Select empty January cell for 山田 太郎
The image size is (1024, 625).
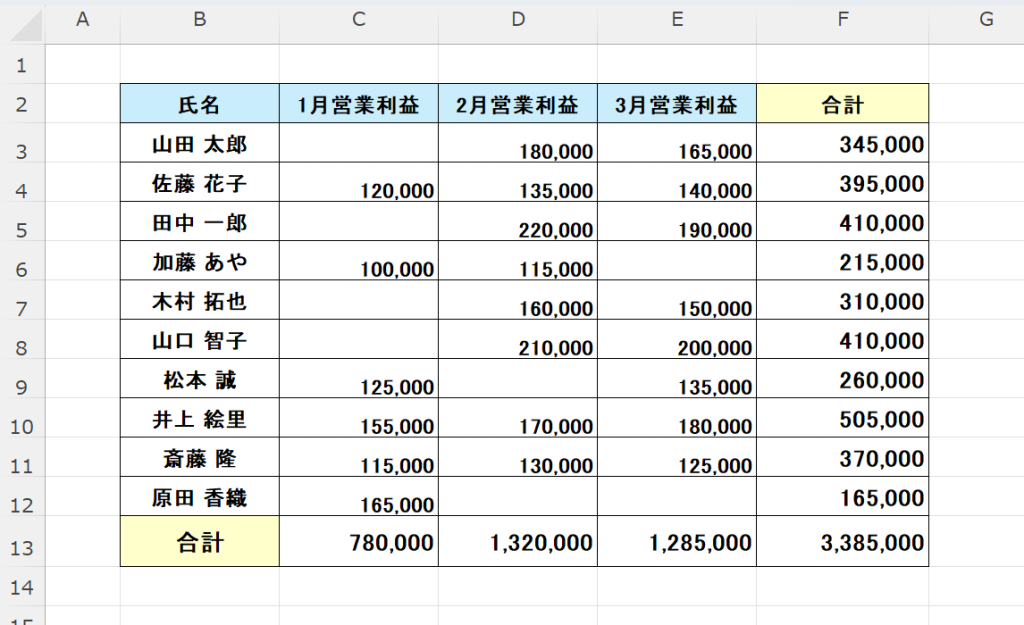358,144
